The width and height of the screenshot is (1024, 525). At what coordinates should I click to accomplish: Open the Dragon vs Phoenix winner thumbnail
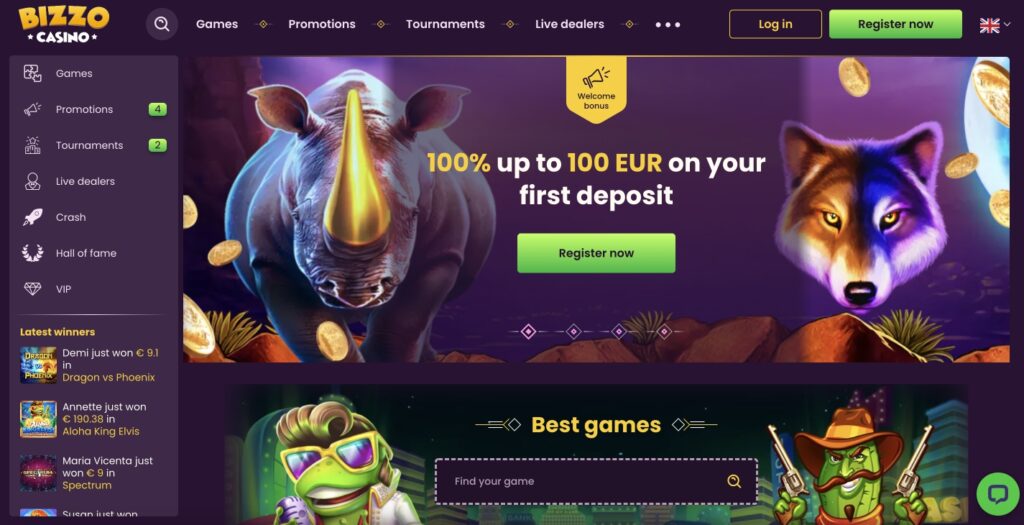pyautogui.click(x=39, y=365)
